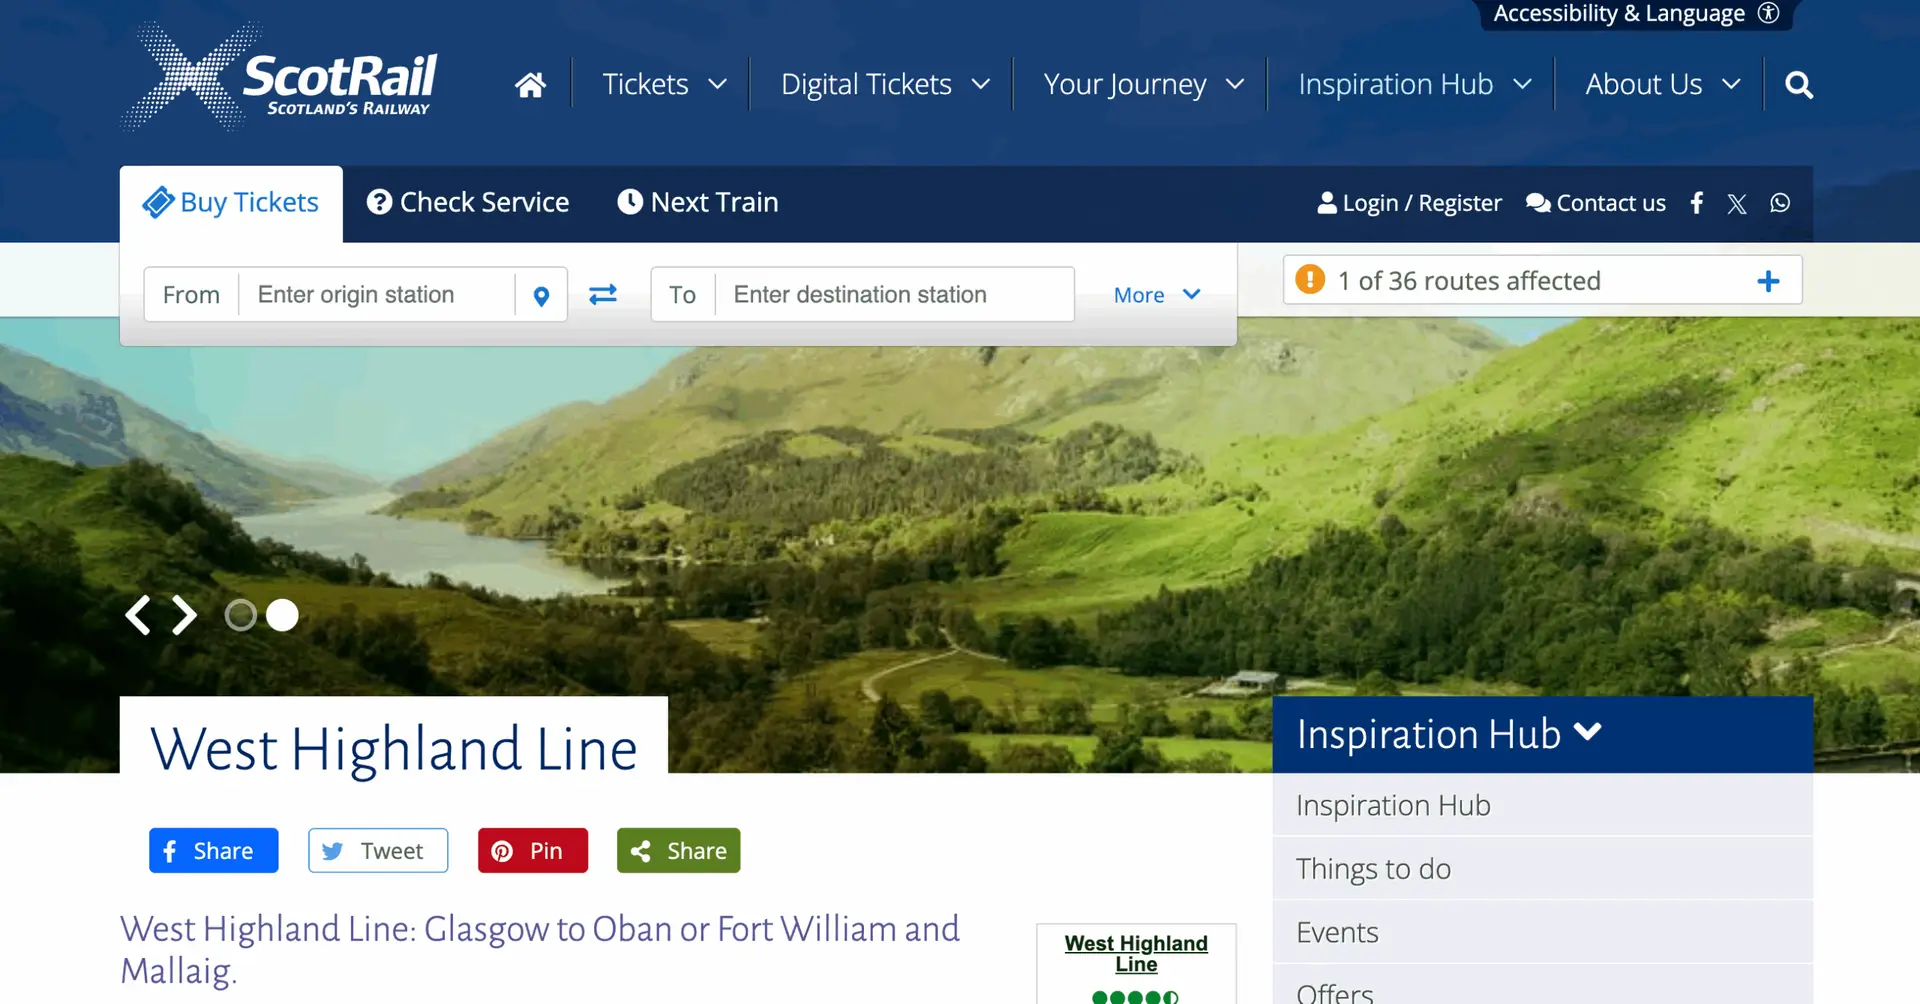
Task: Expand More journey options
Action: (x=1157, y=295)
